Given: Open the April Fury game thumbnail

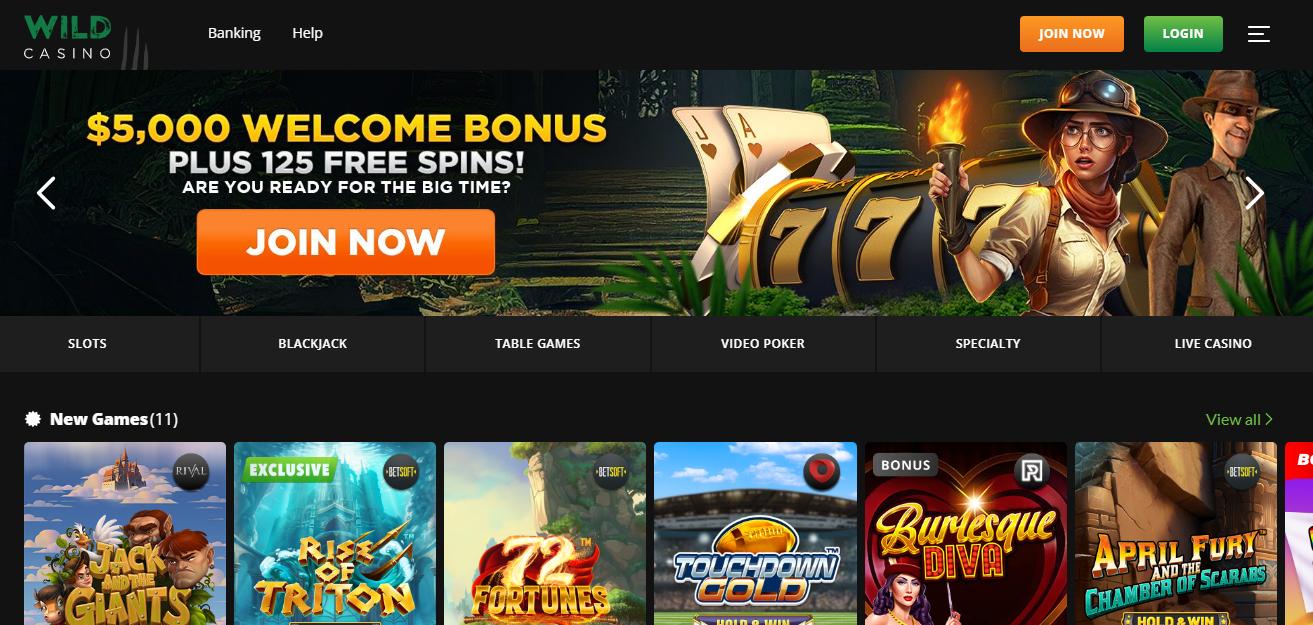Looking at the screenshot, I should pyautogui.click(x=1176, y=534).
